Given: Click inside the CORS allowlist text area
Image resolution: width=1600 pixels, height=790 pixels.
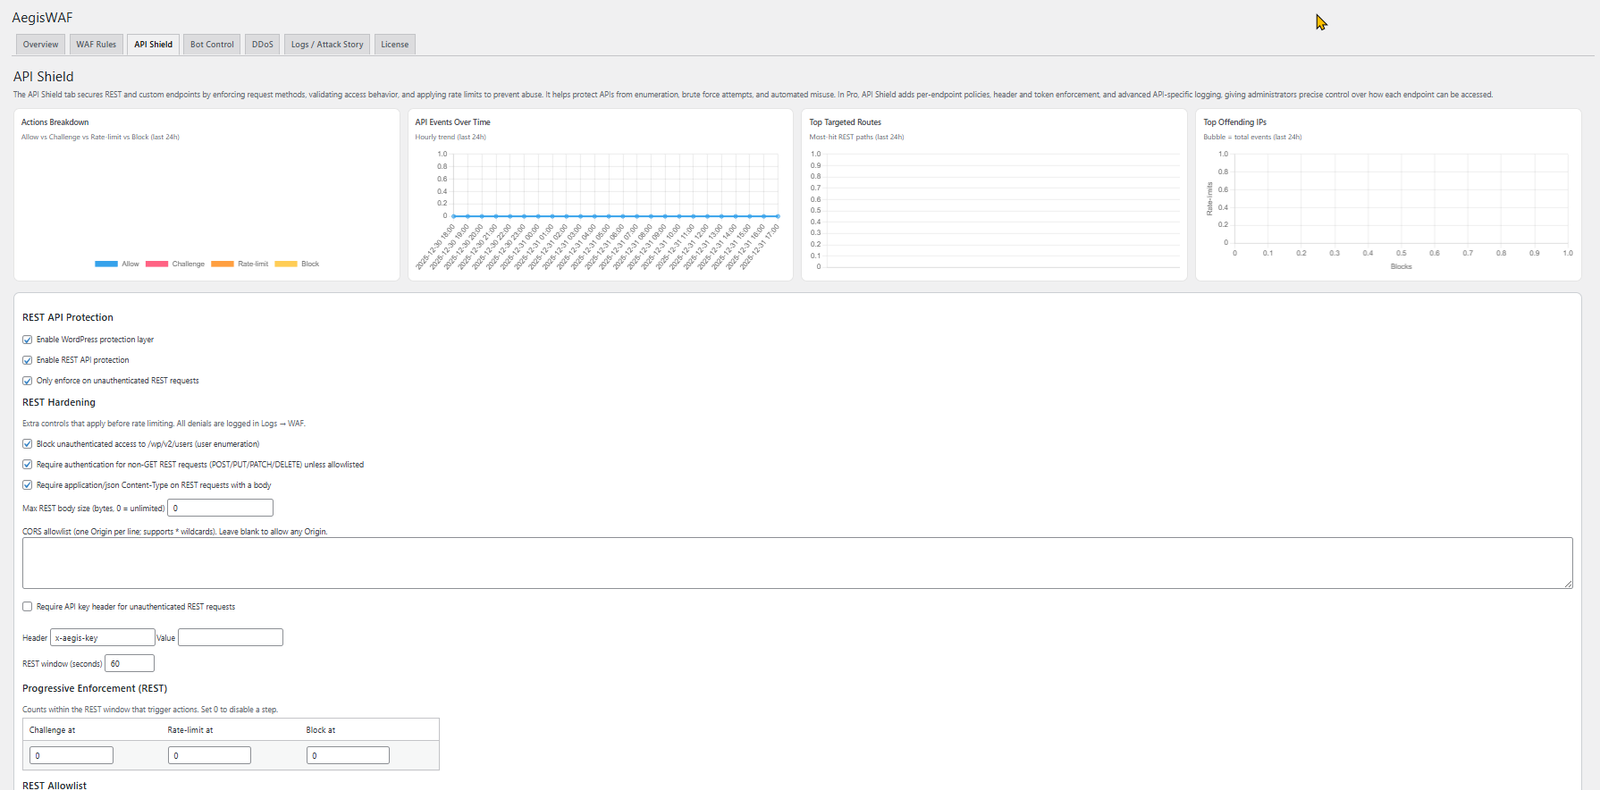Looking at the screenshot, I should point(797,563).
